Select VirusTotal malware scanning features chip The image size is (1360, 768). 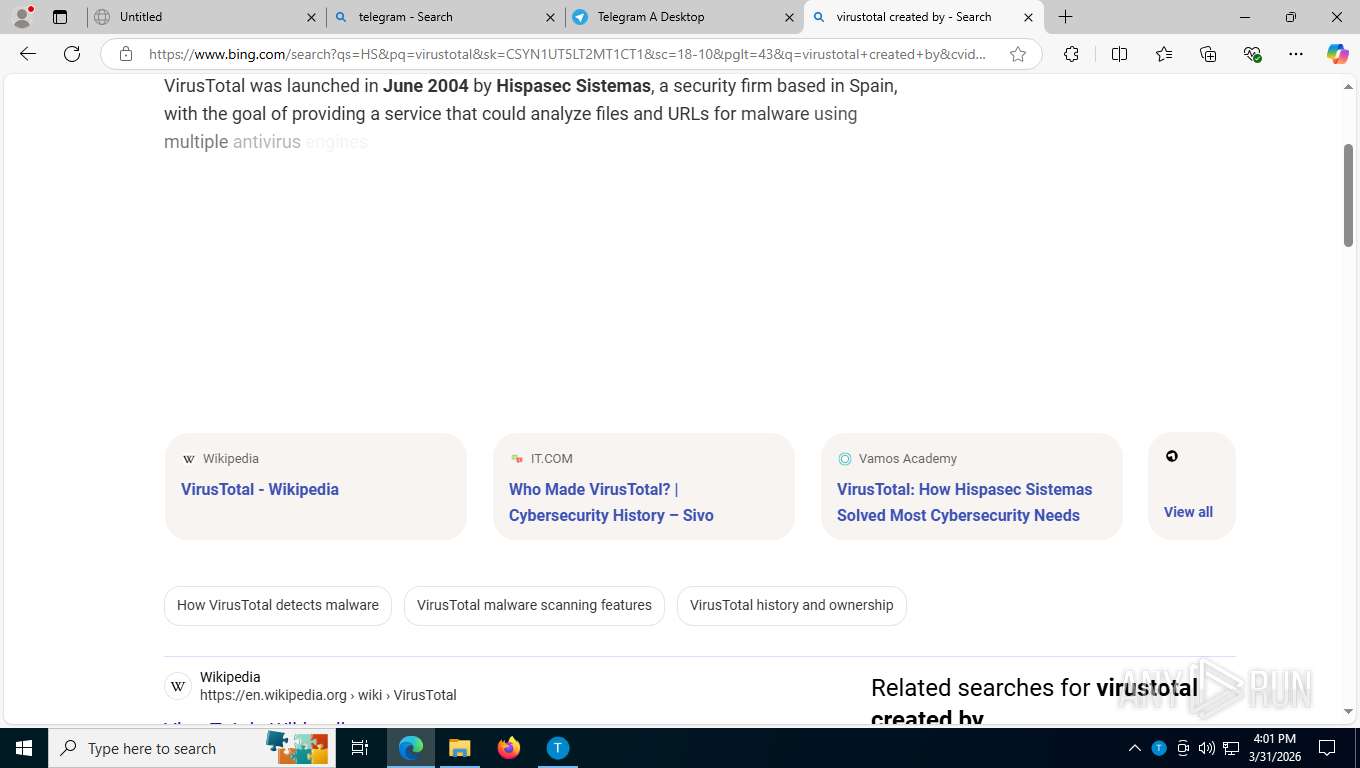click(534, 606)
